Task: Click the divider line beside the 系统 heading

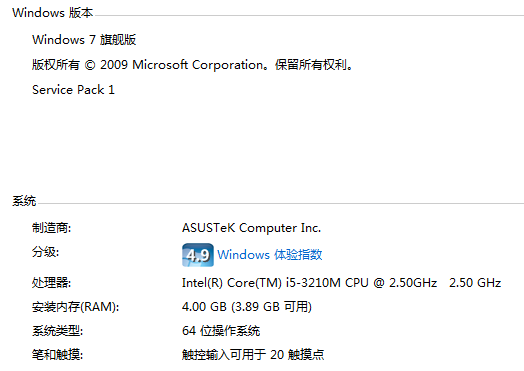Action: tap(280, 203)
